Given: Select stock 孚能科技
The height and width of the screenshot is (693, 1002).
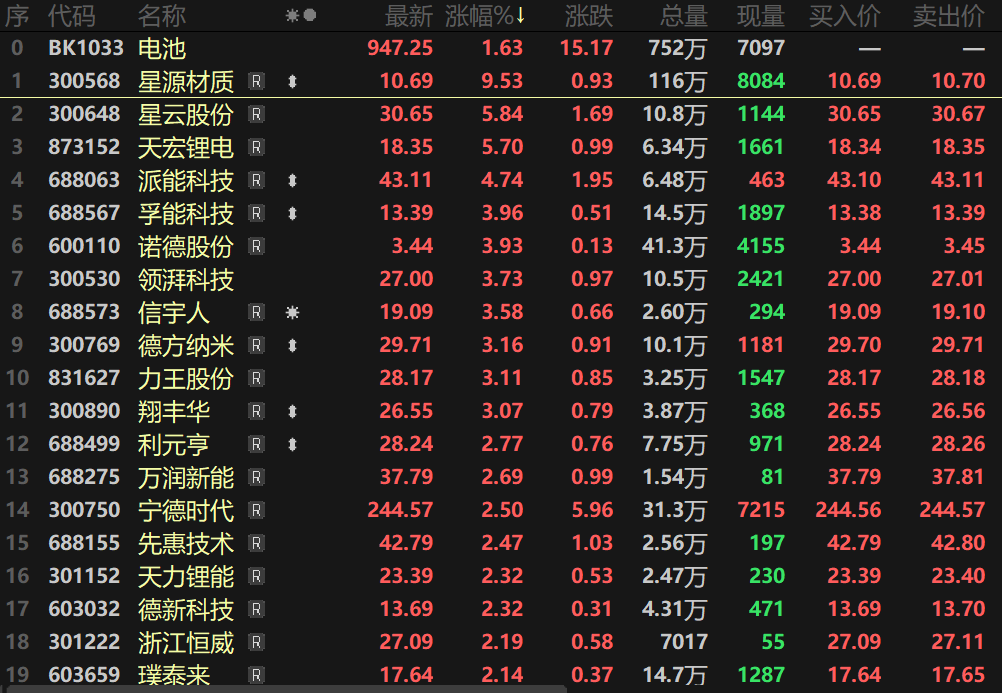Looking at the screenshot, I should 186,214.
